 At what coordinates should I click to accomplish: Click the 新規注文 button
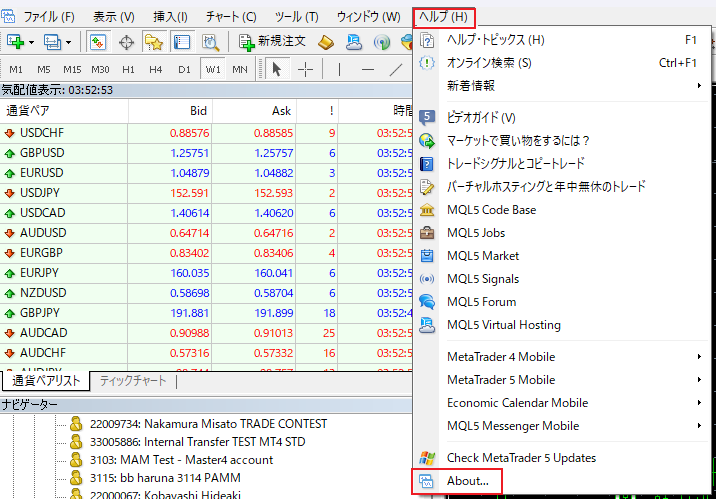pos(272,42)
